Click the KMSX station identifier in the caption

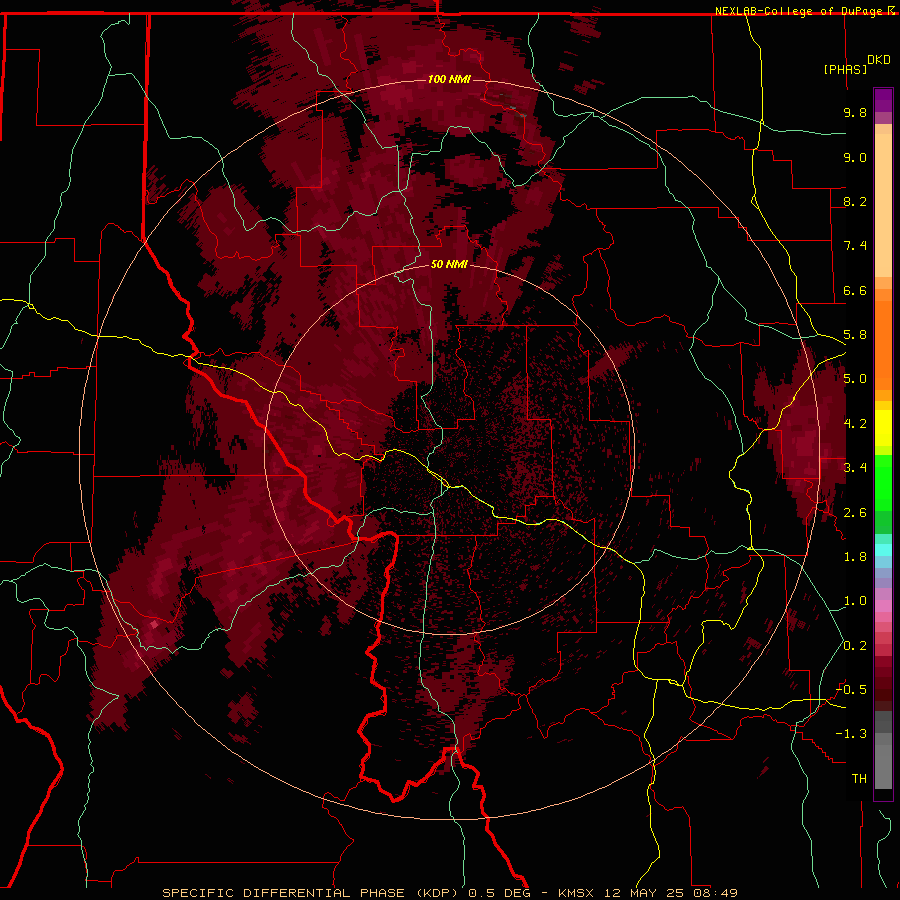point(578,893)
